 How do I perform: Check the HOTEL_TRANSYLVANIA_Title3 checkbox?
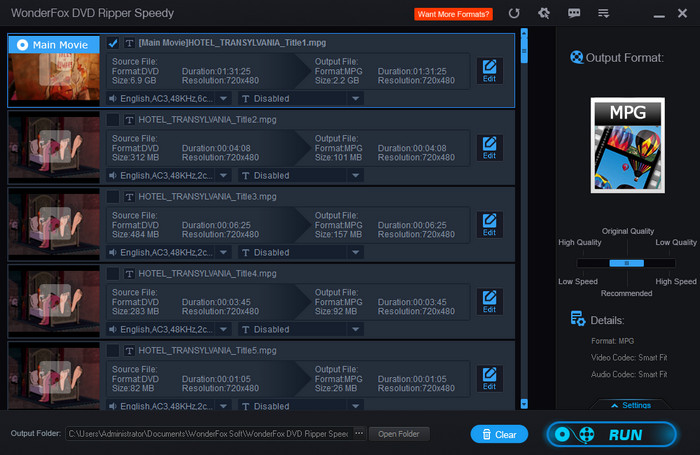click(113, 196)
